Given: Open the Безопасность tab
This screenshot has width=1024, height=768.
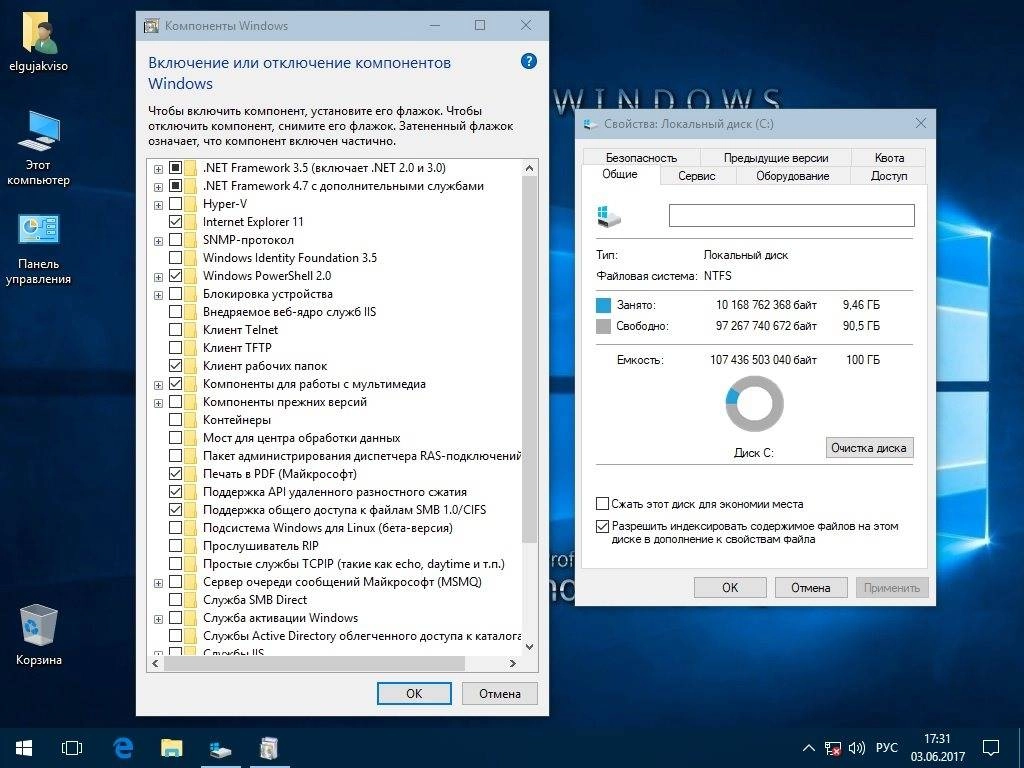Looking at the screenshot, I should click(641, 157).
